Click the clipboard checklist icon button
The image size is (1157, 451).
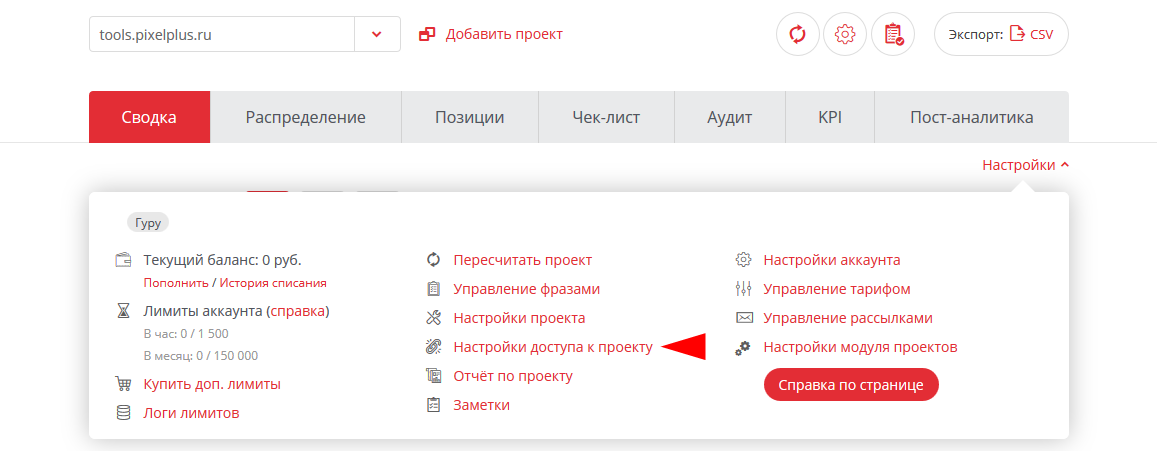point(893,34)
